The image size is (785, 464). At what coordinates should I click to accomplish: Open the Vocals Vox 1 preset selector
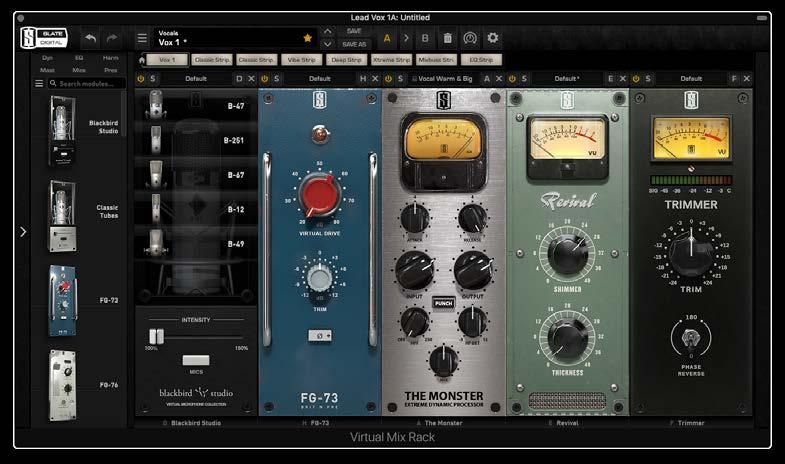click(234, 38)
